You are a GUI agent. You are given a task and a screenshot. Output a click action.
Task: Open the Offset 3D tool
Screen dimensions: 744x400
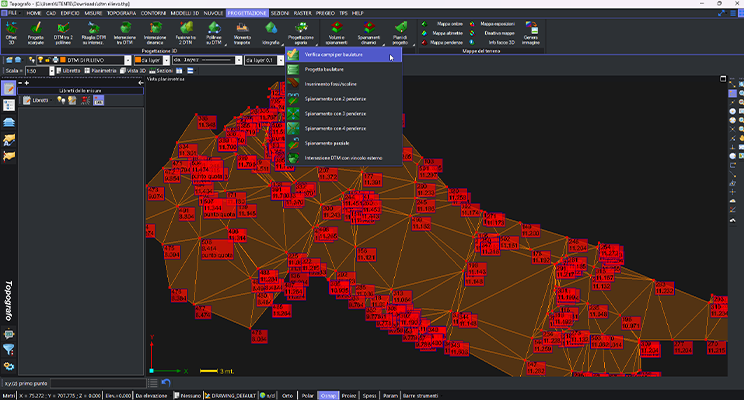pyautogui.click(x=11, y=33)
